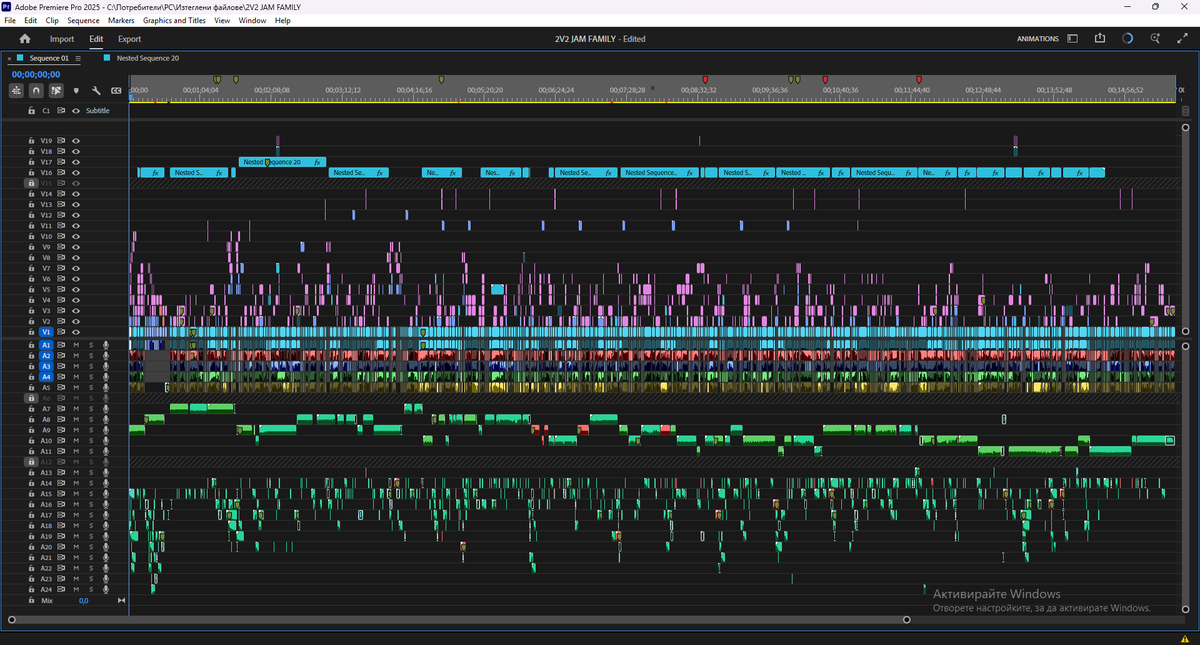Click the Quick Export share icon
Image resolution: width=1200 pixels, height=645 pixels.
tap(1100, 39)
